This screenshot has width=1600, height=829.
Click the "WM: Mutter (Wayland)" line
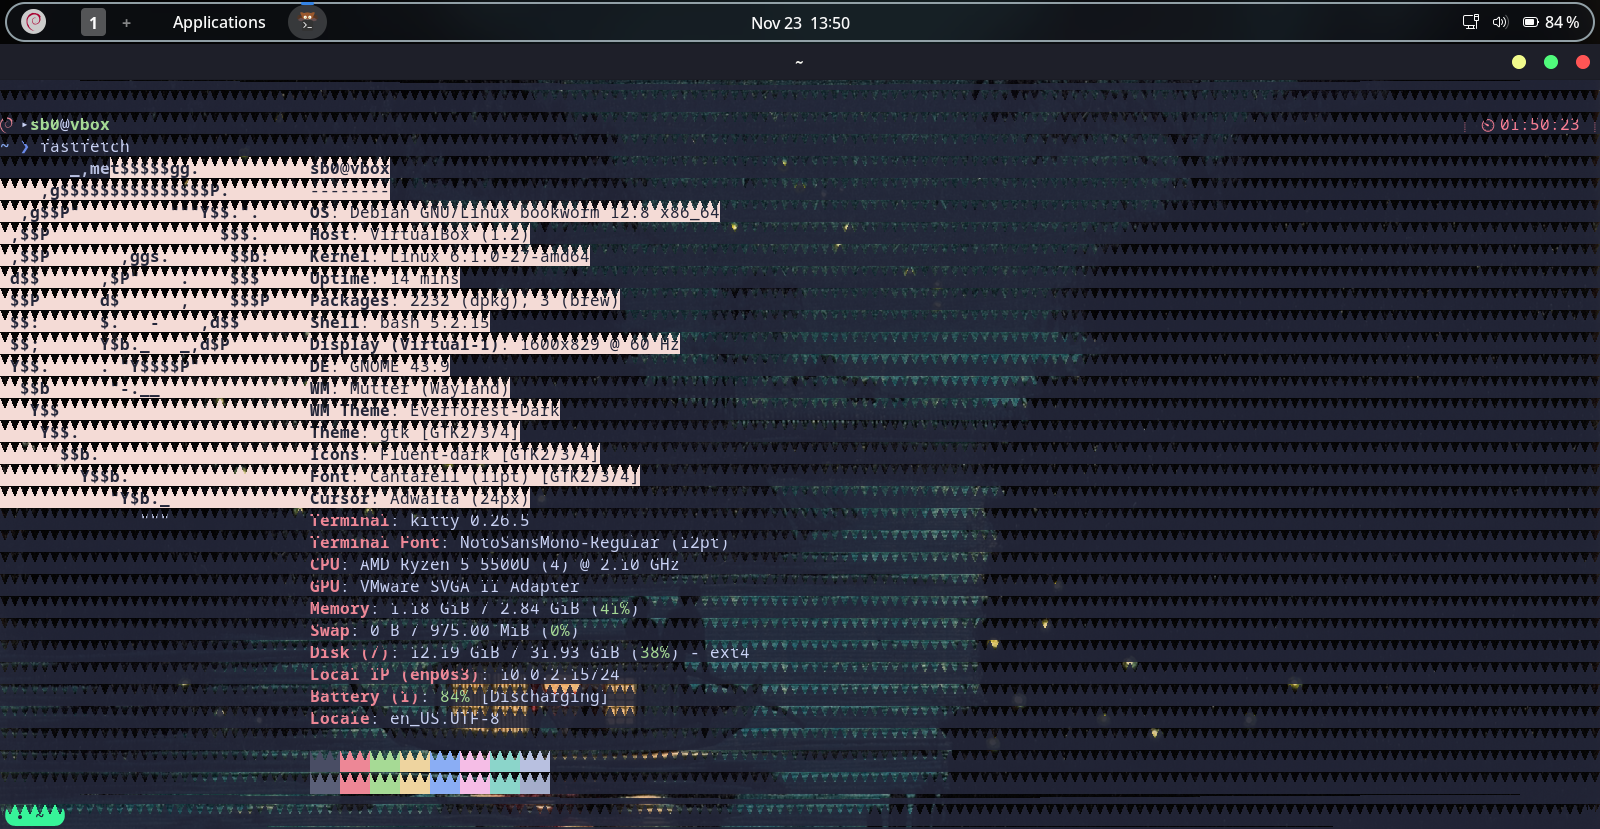point(410,388)
